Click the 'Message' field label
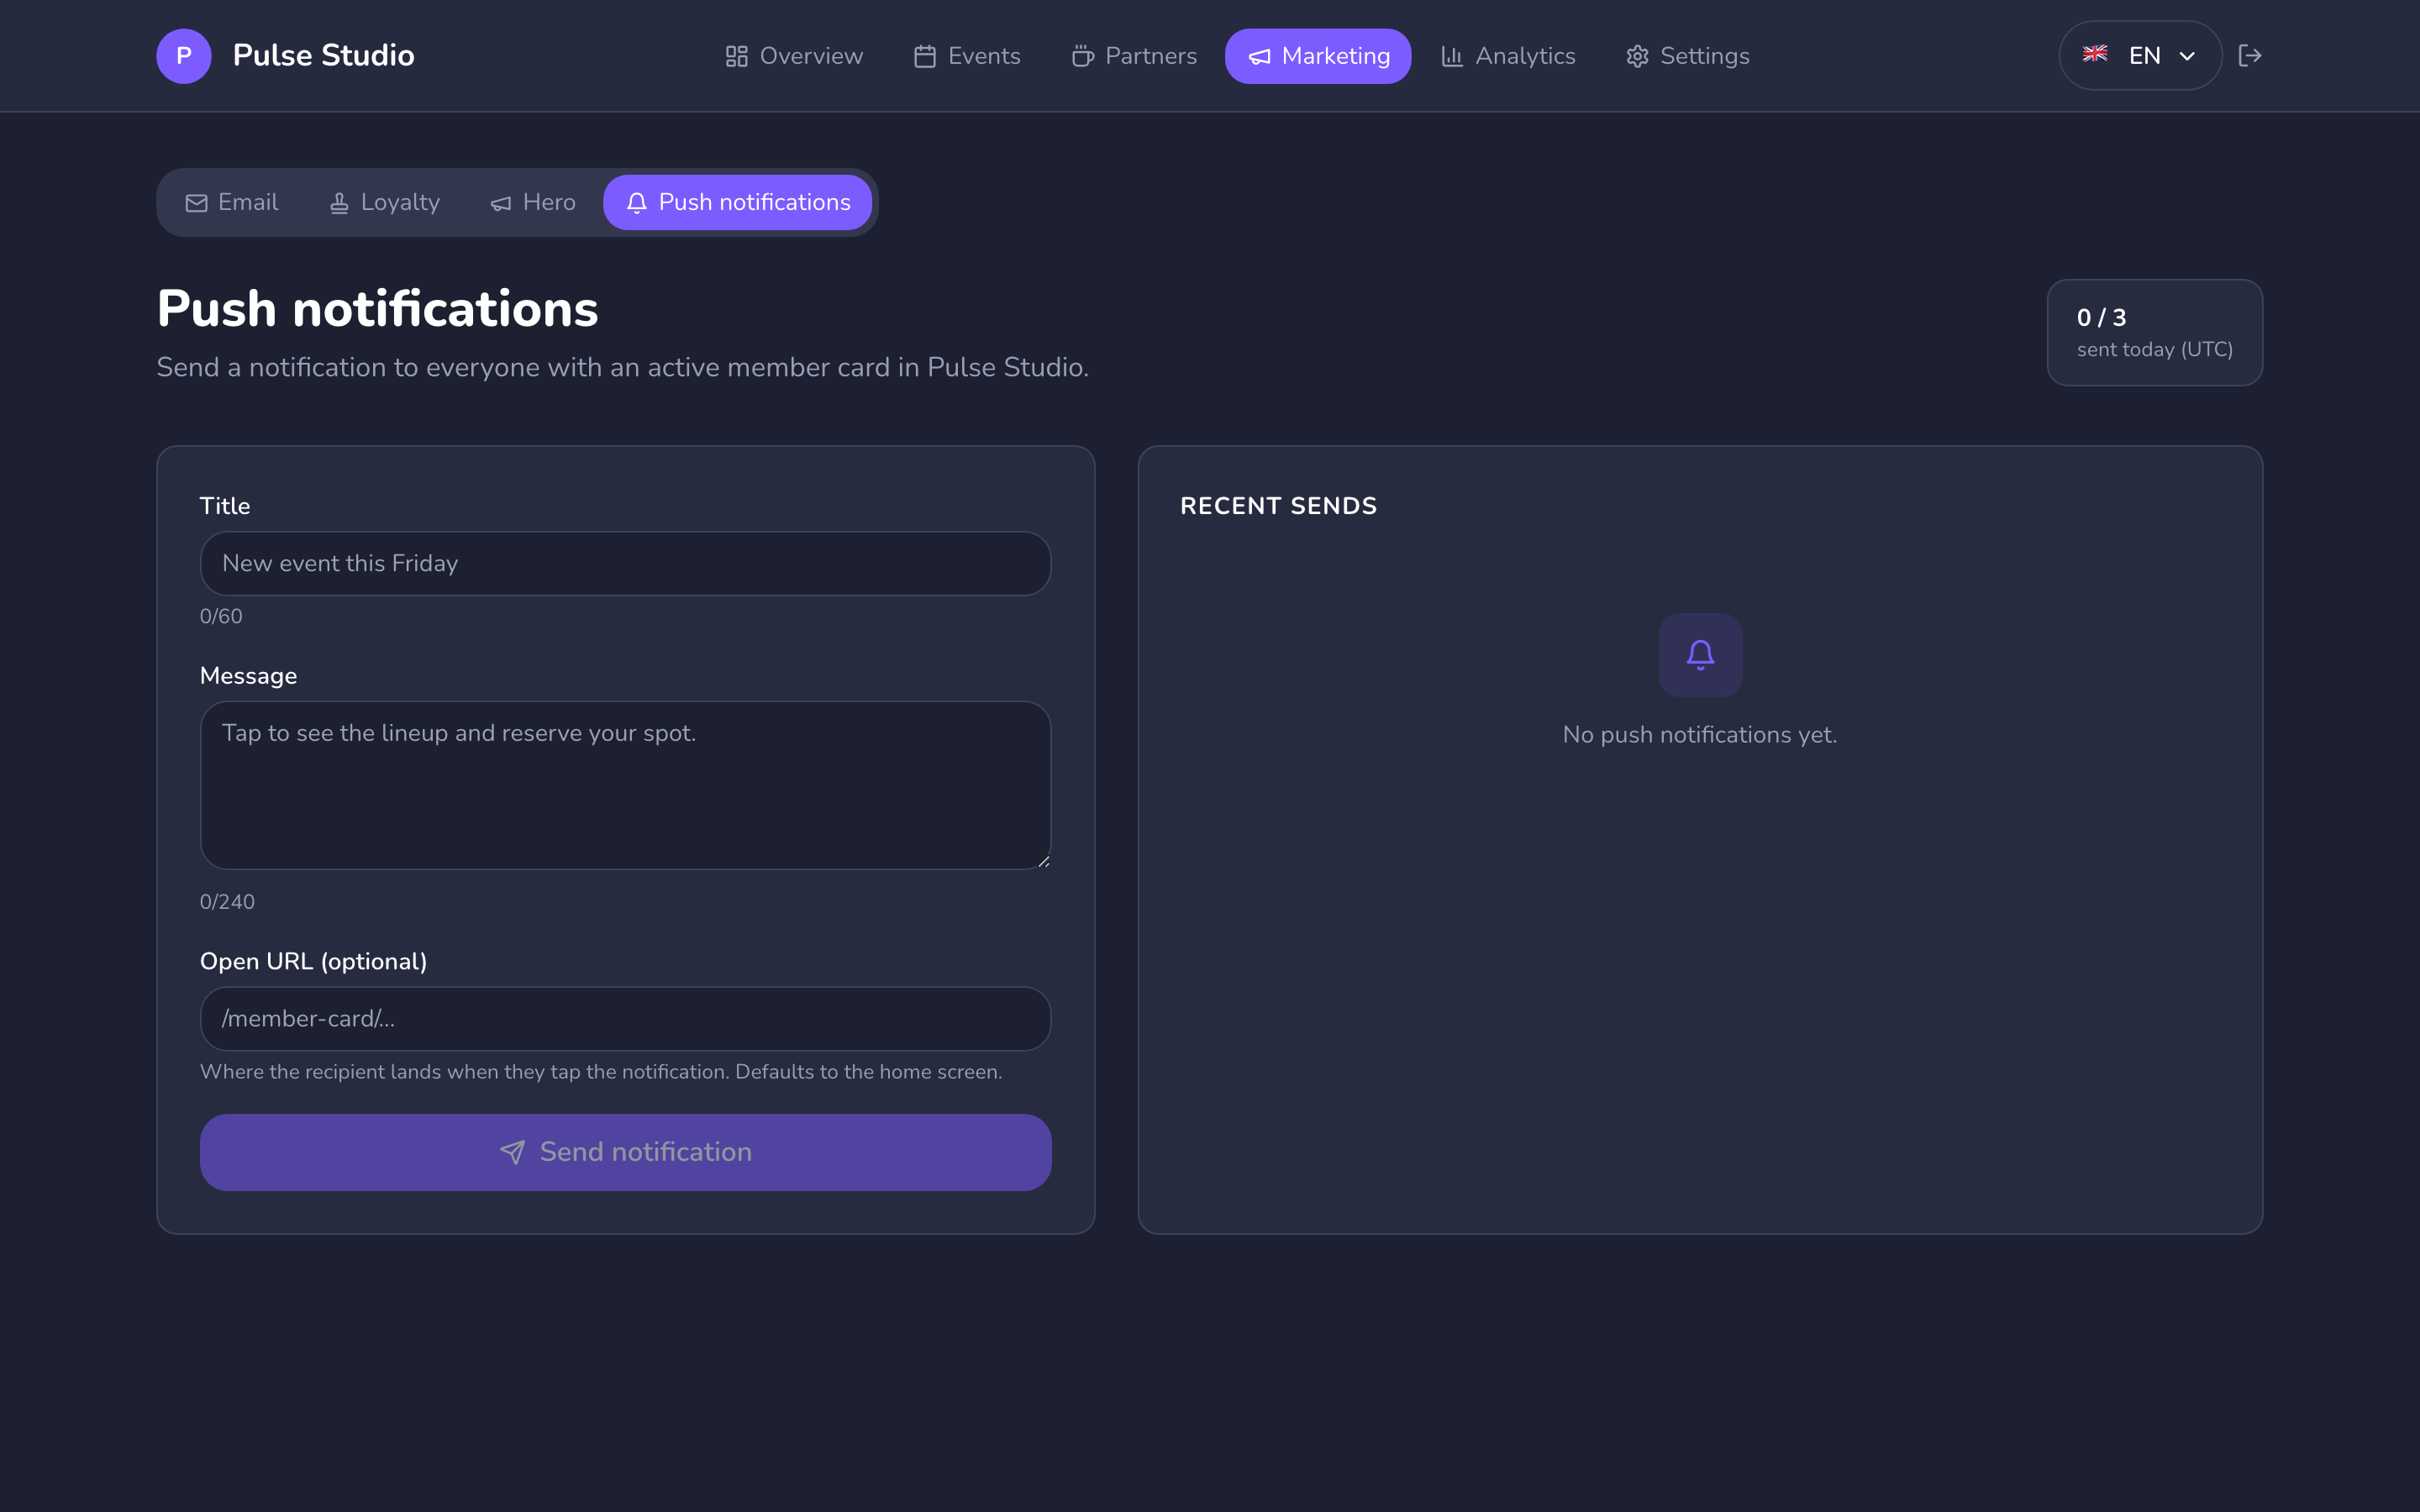This screenshot has height=1512, width=2420. (248, 676)
